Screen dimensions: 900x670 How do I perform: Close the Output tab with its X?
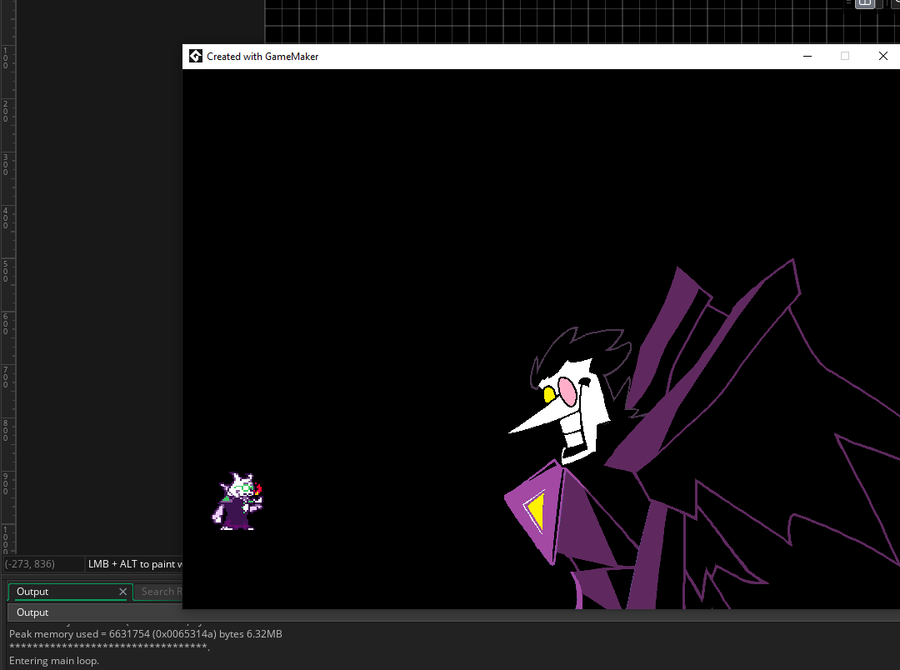[x=123, y=591]
